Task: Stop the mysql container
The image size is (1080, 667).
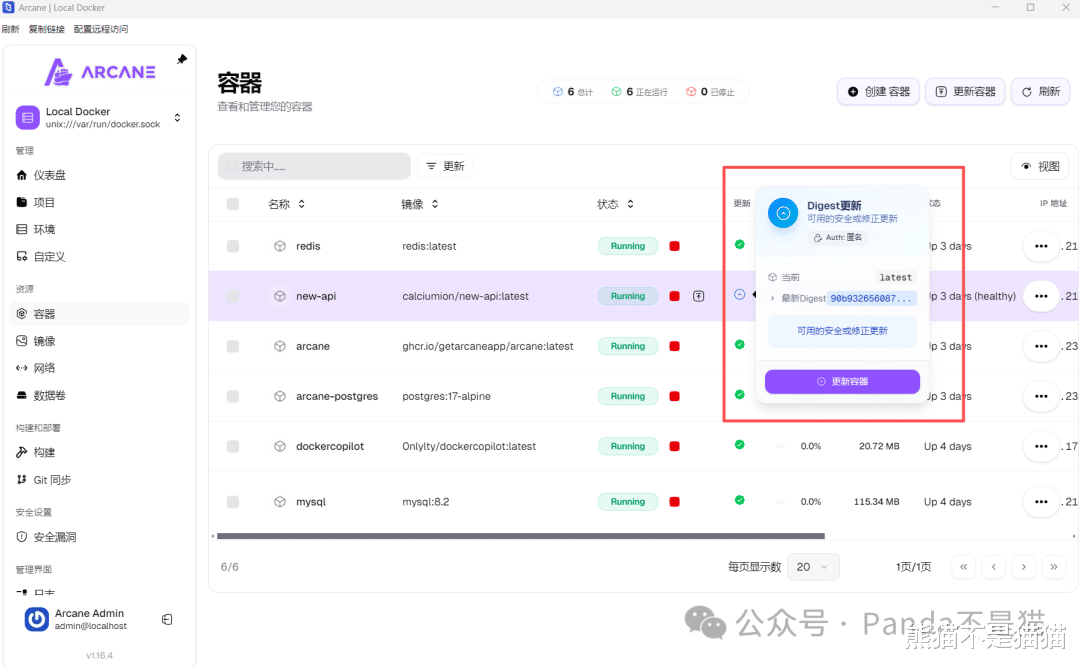Action: coord(674,502)
